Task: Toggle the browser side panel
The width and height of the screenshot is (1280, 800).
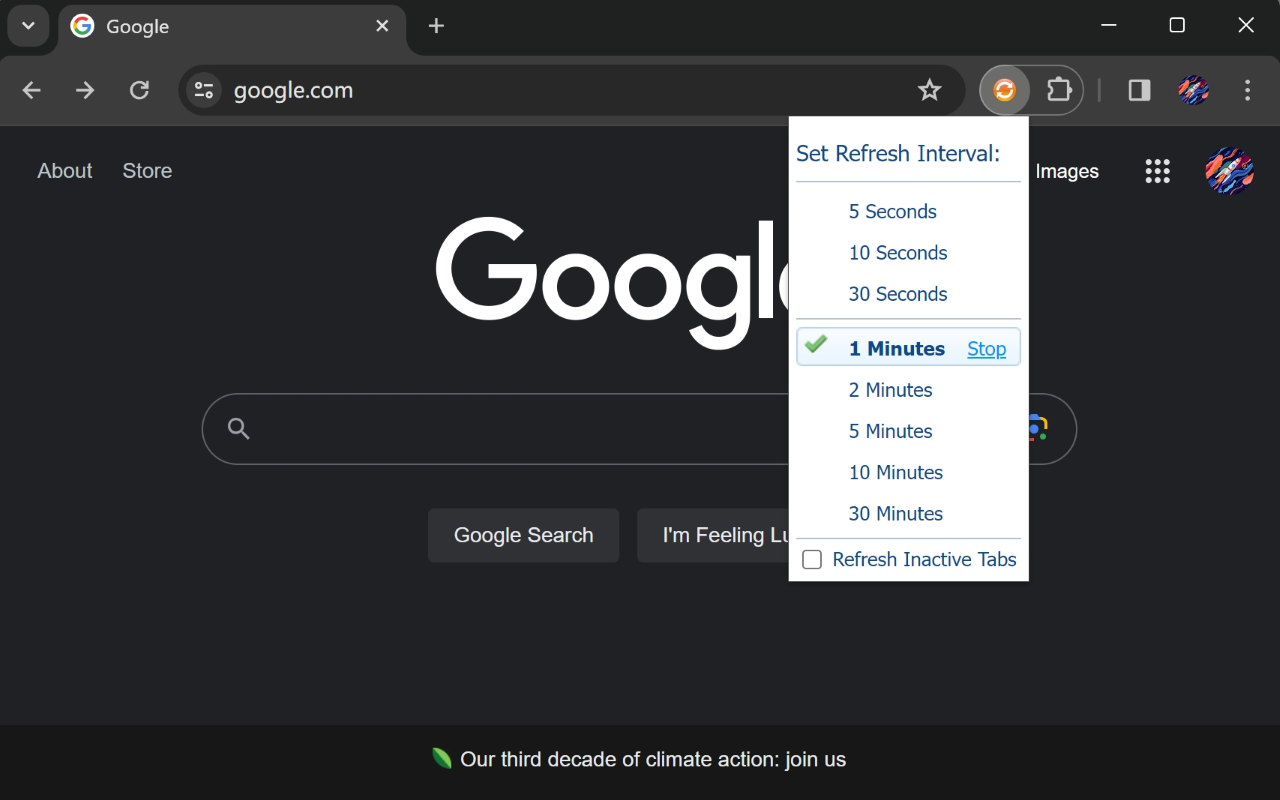Action: [1139, 90]
